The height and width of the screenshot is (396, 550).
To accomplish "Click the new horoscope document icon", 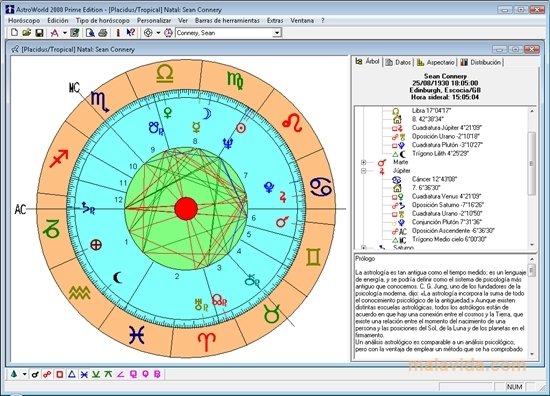I will click(x=14, y=33).
